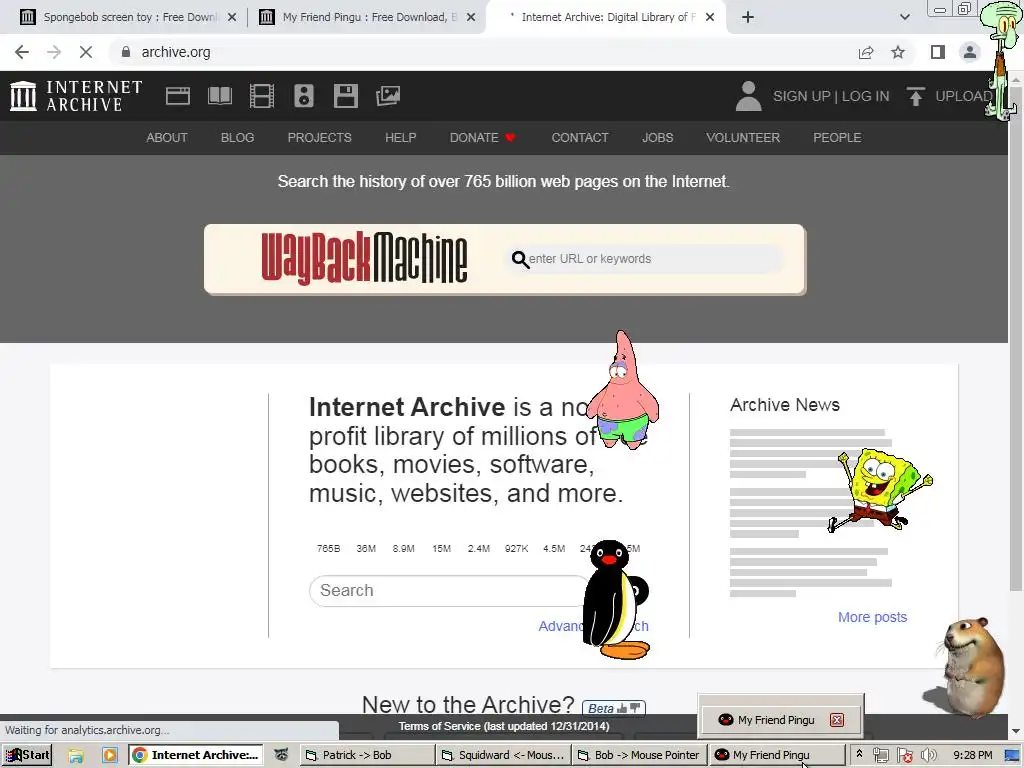Show hidden system tray icons

pos(859,754)
